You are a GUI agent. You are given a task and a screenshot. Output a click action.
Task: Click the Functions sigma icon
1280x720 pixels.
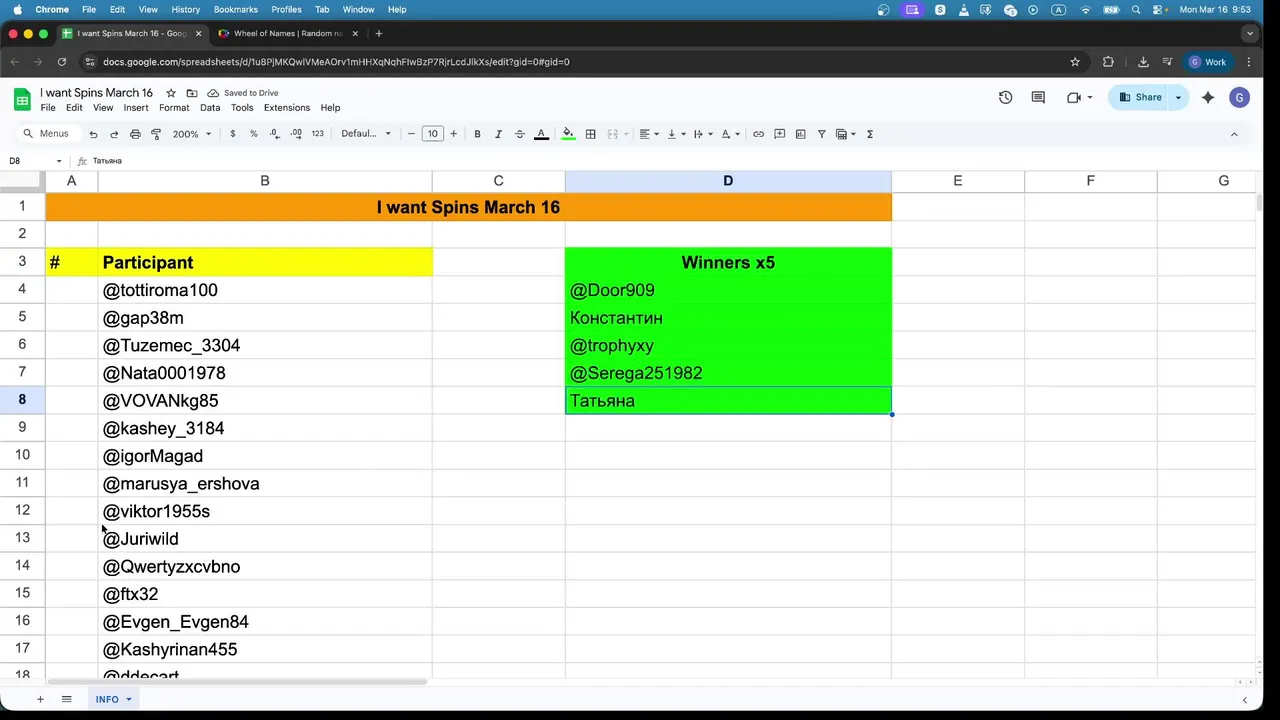coord(869,134)
